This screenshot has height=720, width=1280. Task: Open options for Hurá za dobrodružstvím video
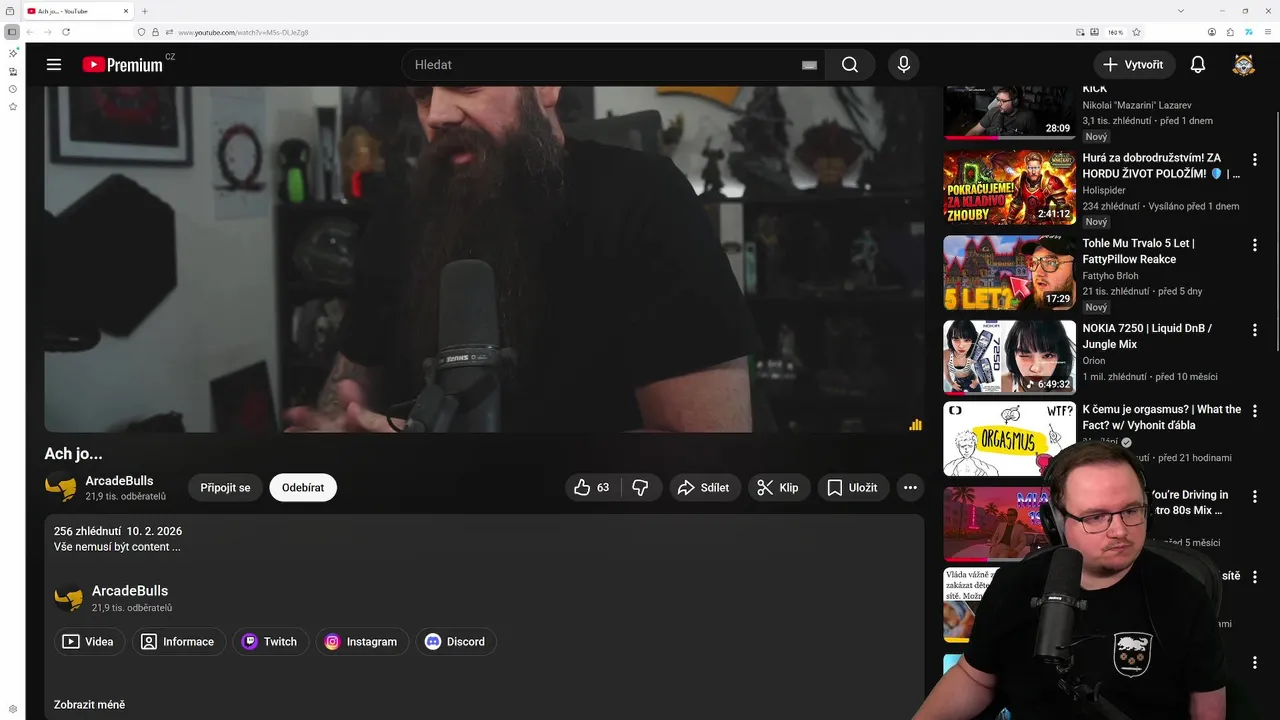tap(1255, 160)
